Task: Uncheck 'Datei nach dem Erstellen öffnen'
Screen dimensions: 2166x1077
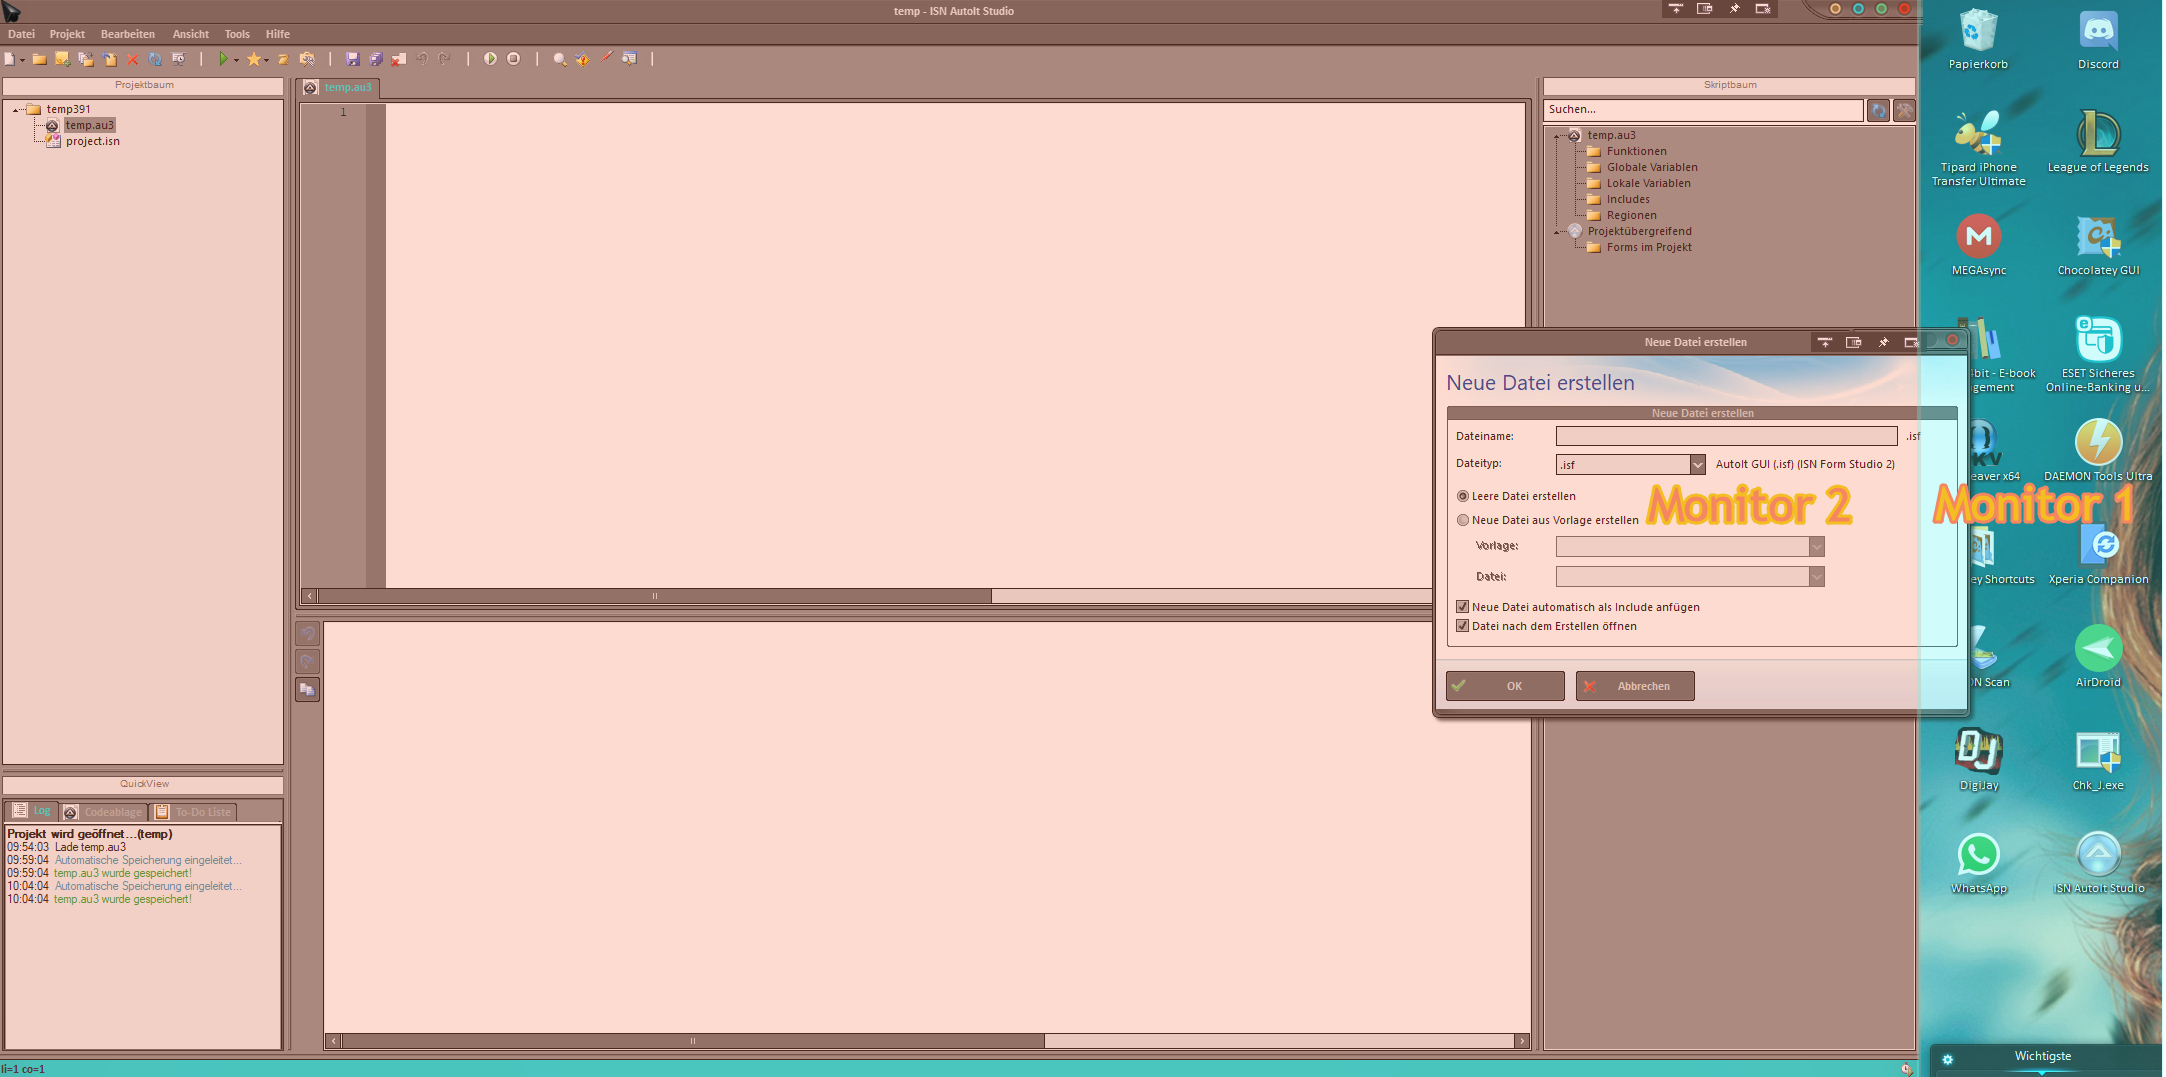Action: 1463,626
